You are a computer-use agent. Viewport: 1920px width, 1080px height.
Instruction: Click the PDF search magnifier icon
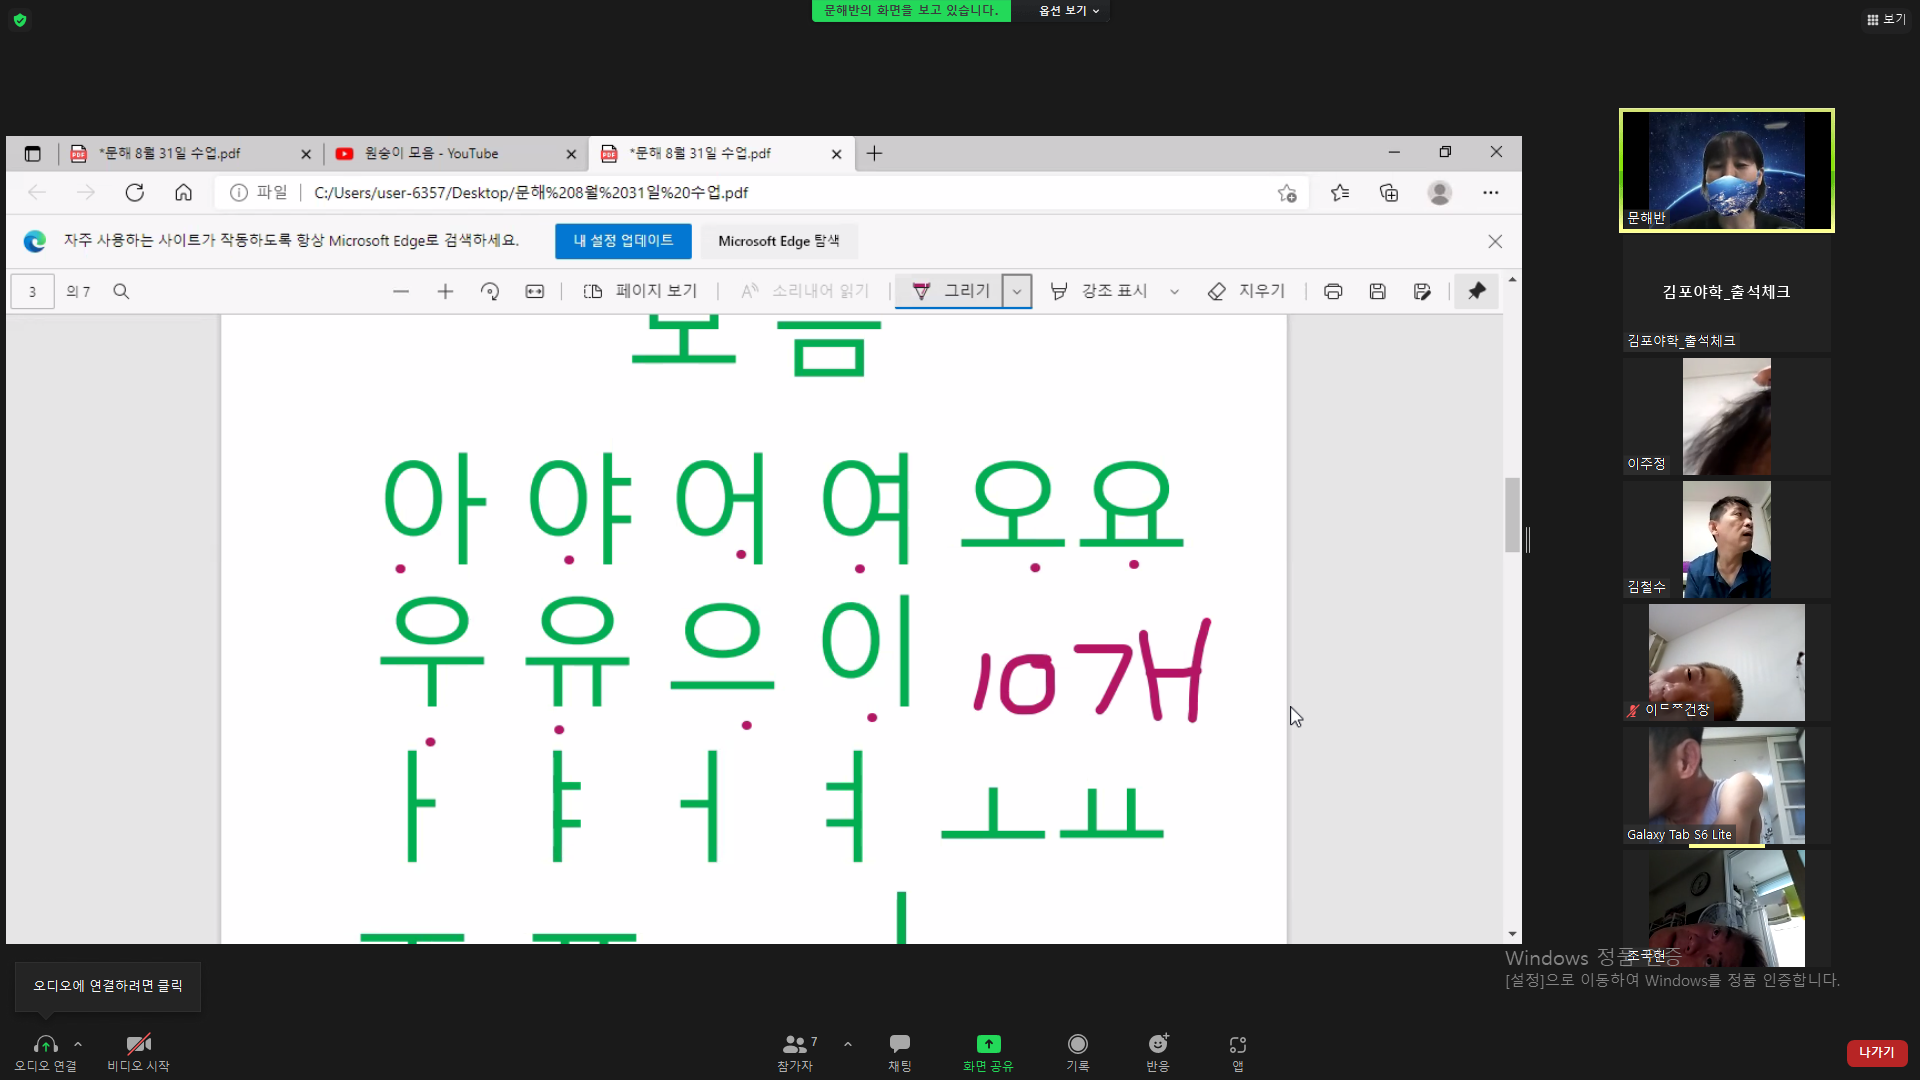(x=121, y=291)
